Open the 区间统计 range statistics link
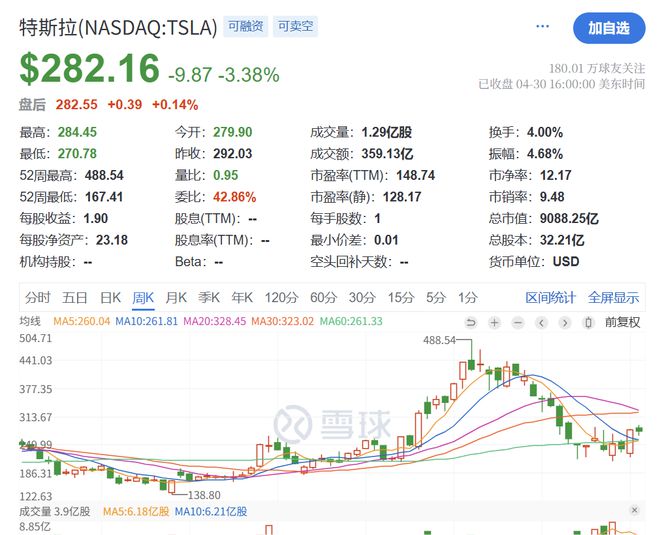 pos(550,298)
